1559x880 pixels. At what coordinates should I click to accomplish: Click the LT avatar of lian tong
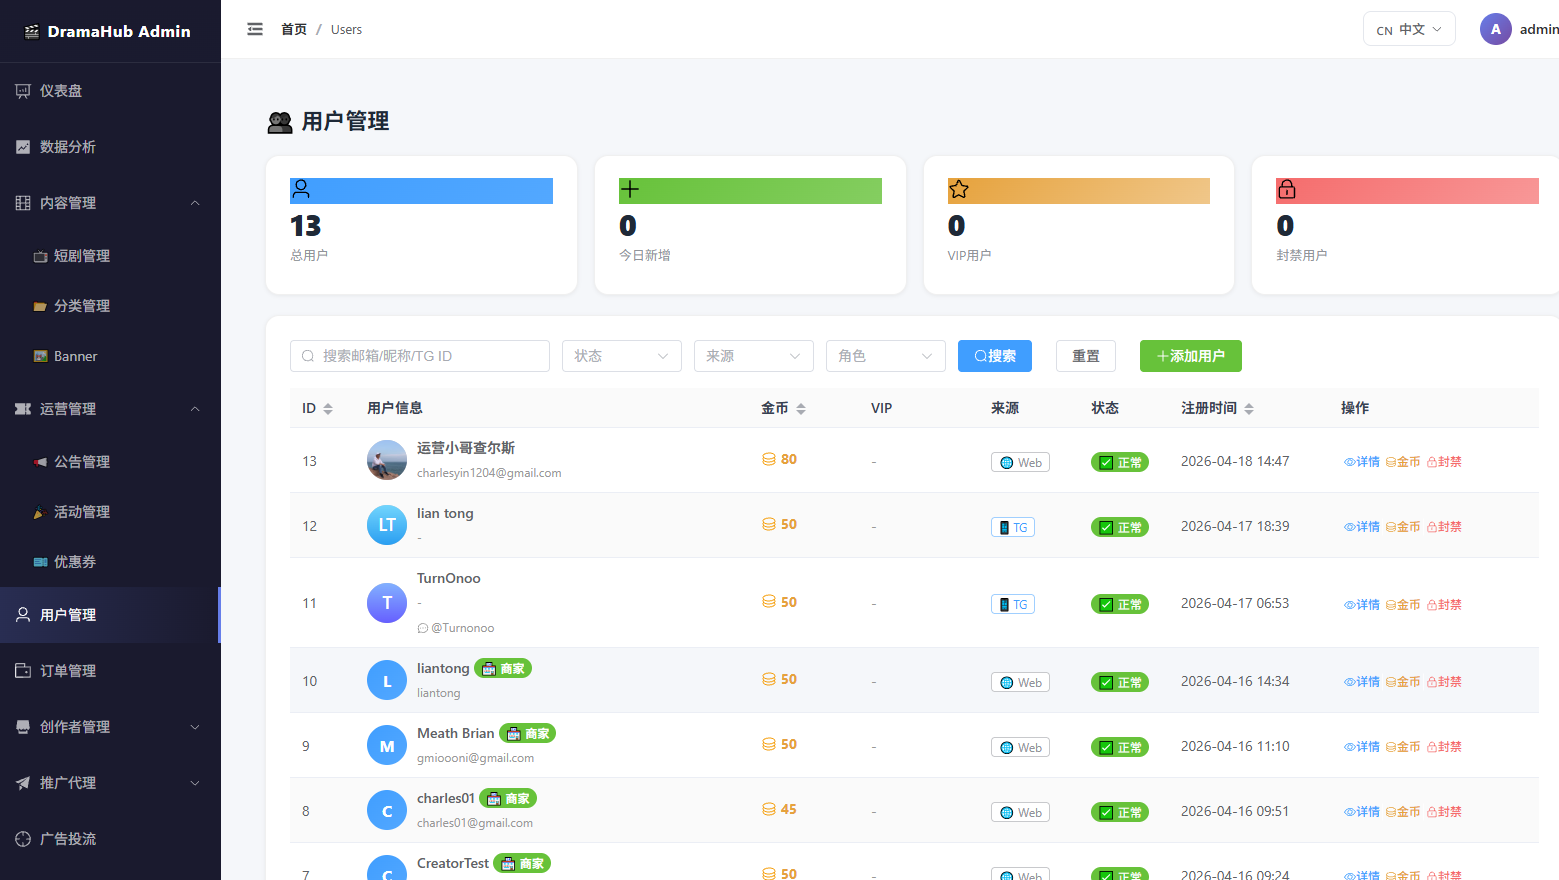pyautogui.click(x=387, y=525)
